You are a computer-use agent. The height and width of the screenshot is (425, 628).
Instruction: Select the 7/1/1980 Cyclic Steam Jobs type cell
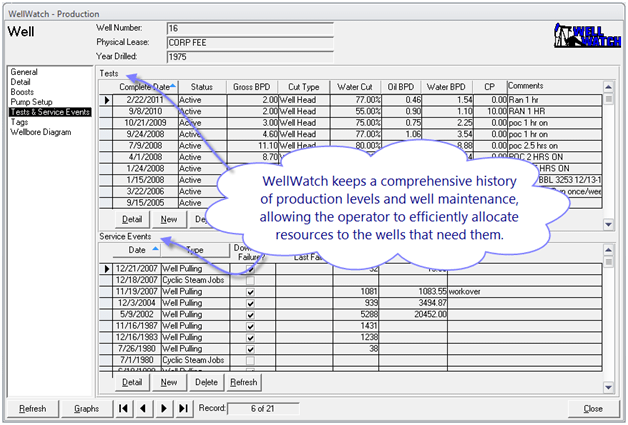195,360
